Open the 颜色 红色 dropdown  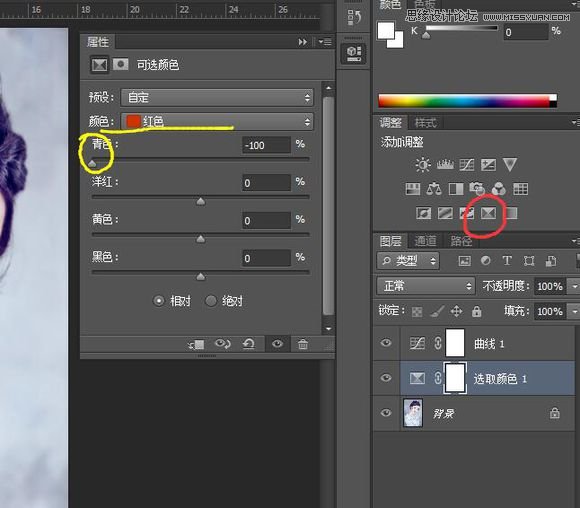[x=217, y=121]
